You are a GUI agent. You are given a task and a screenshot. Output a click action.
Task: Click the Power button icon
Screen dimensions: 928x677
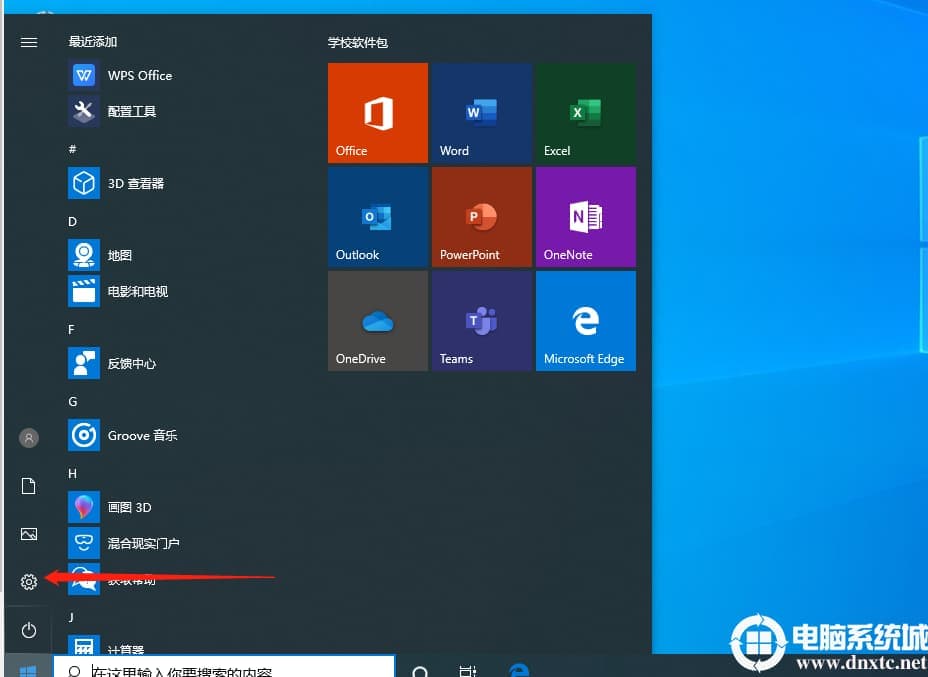(x=29, y=630)
